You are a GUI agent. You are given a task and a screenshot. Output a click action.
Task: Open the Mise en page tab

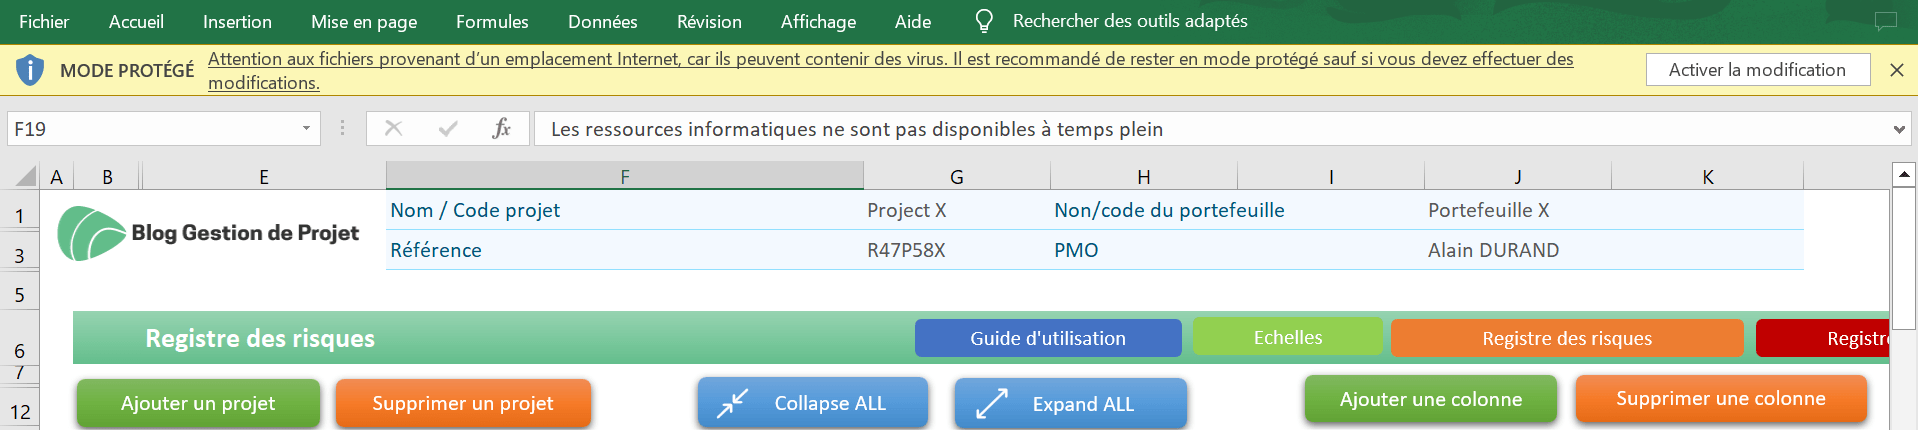(364, 21)
